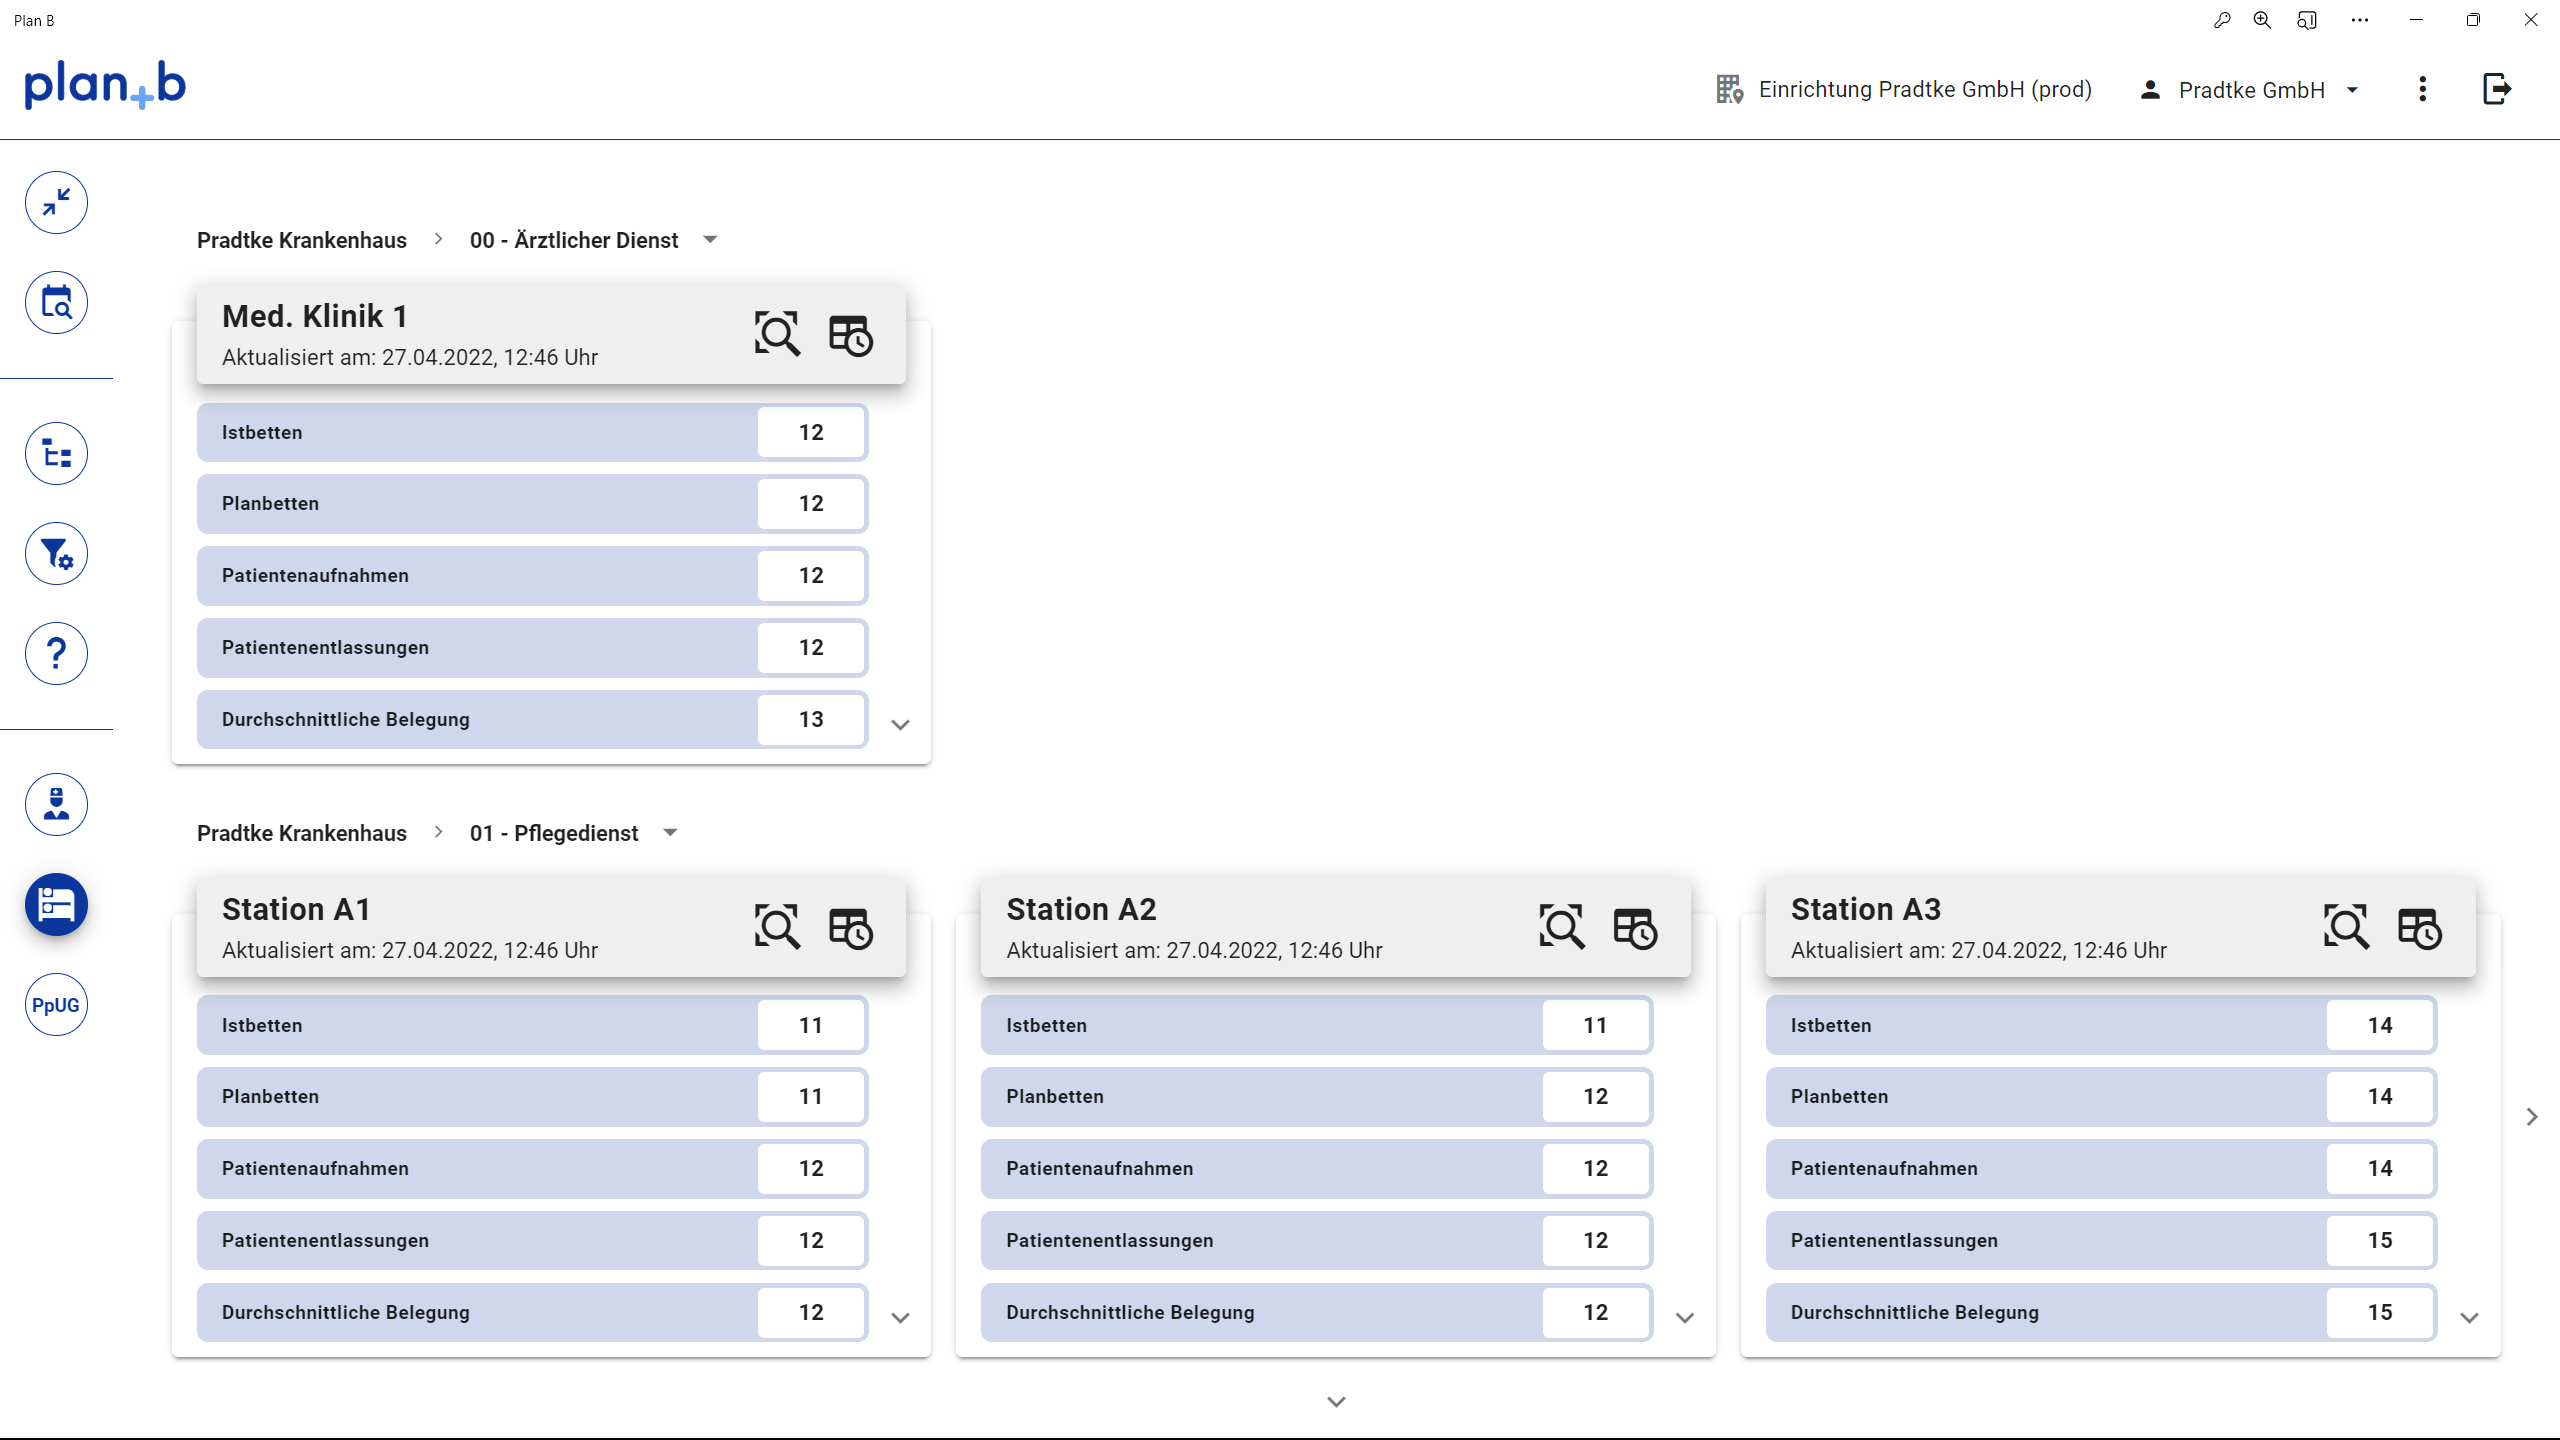Expand 01 - Pflegedienst dropdown
This screenshot has height=1440, width=2560.
coord(670,833)
